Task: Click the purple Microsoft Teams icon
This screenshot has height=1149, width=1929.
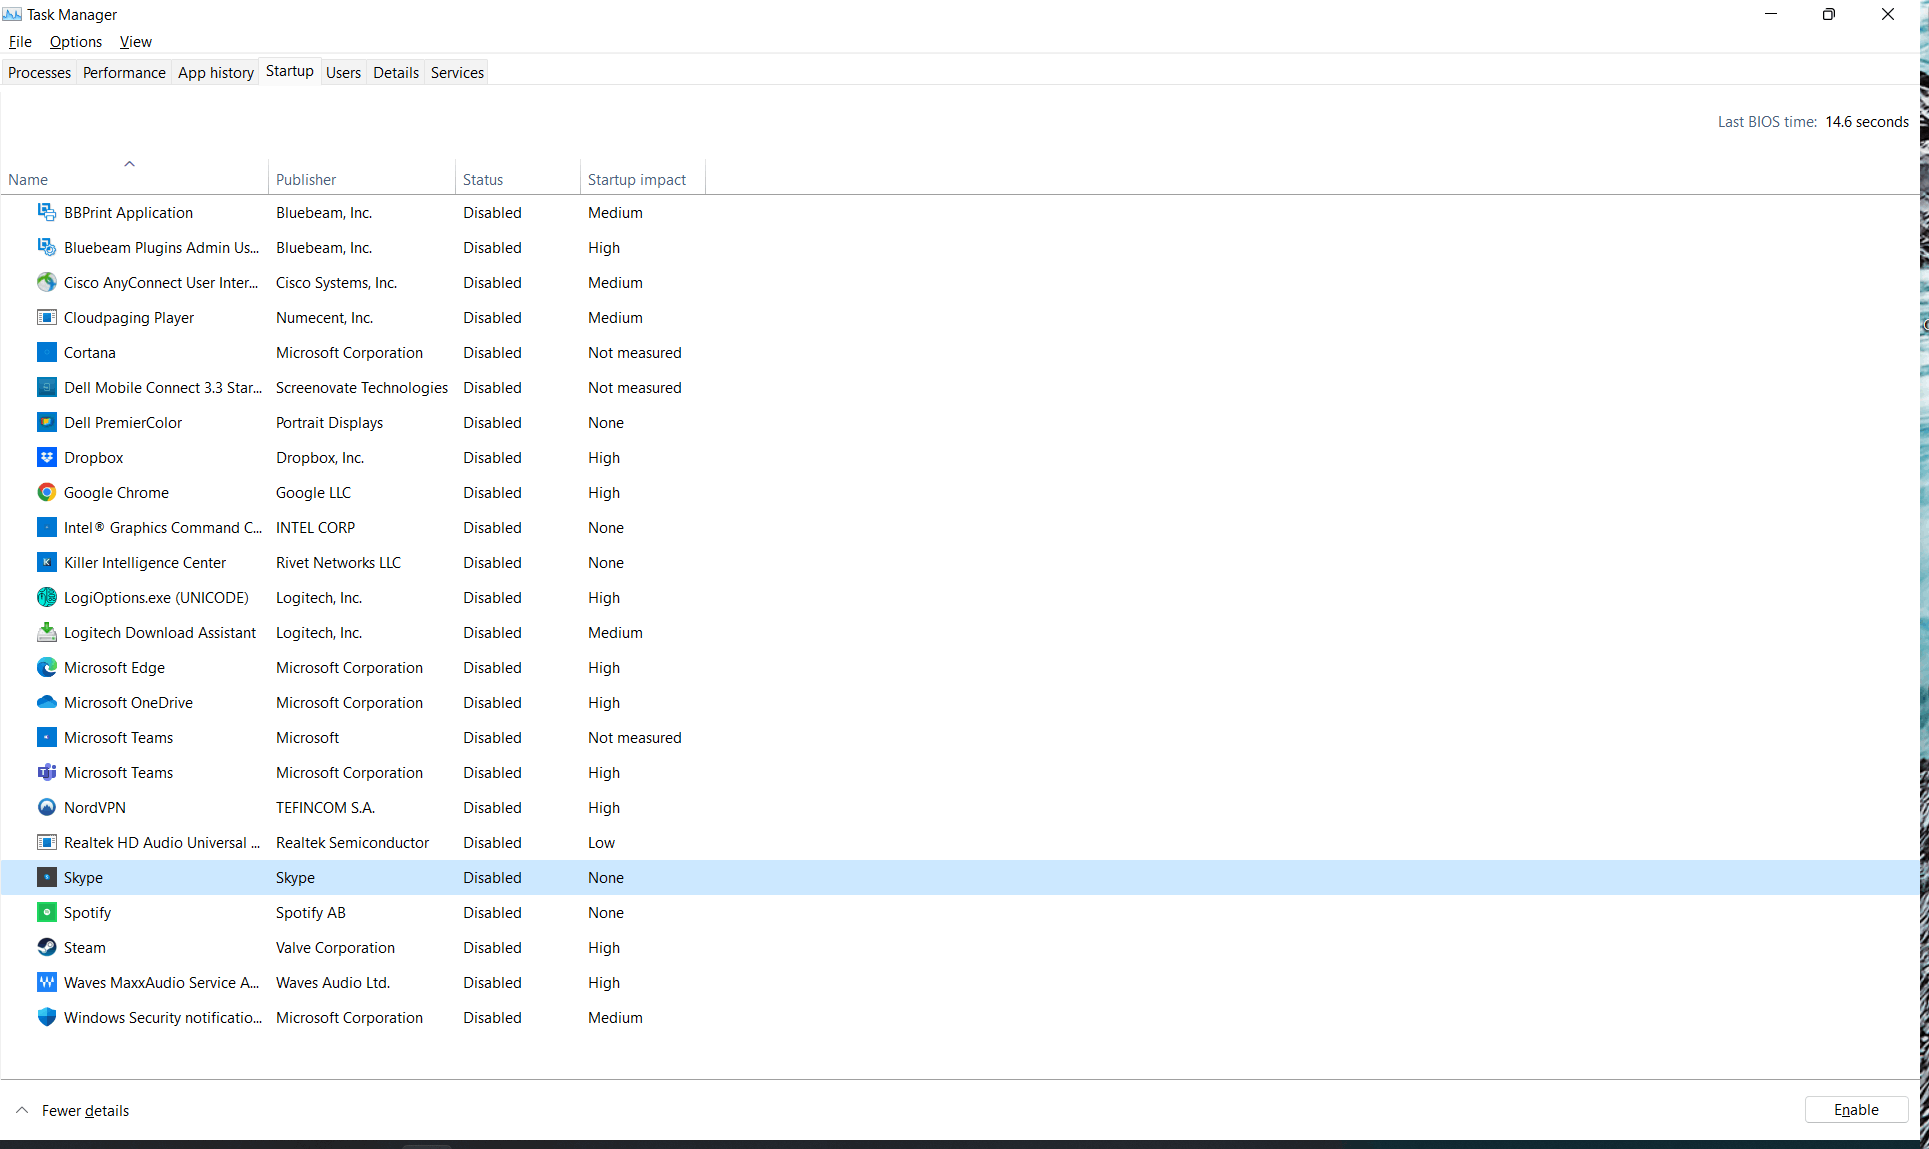Action: [x=46, y=772]
